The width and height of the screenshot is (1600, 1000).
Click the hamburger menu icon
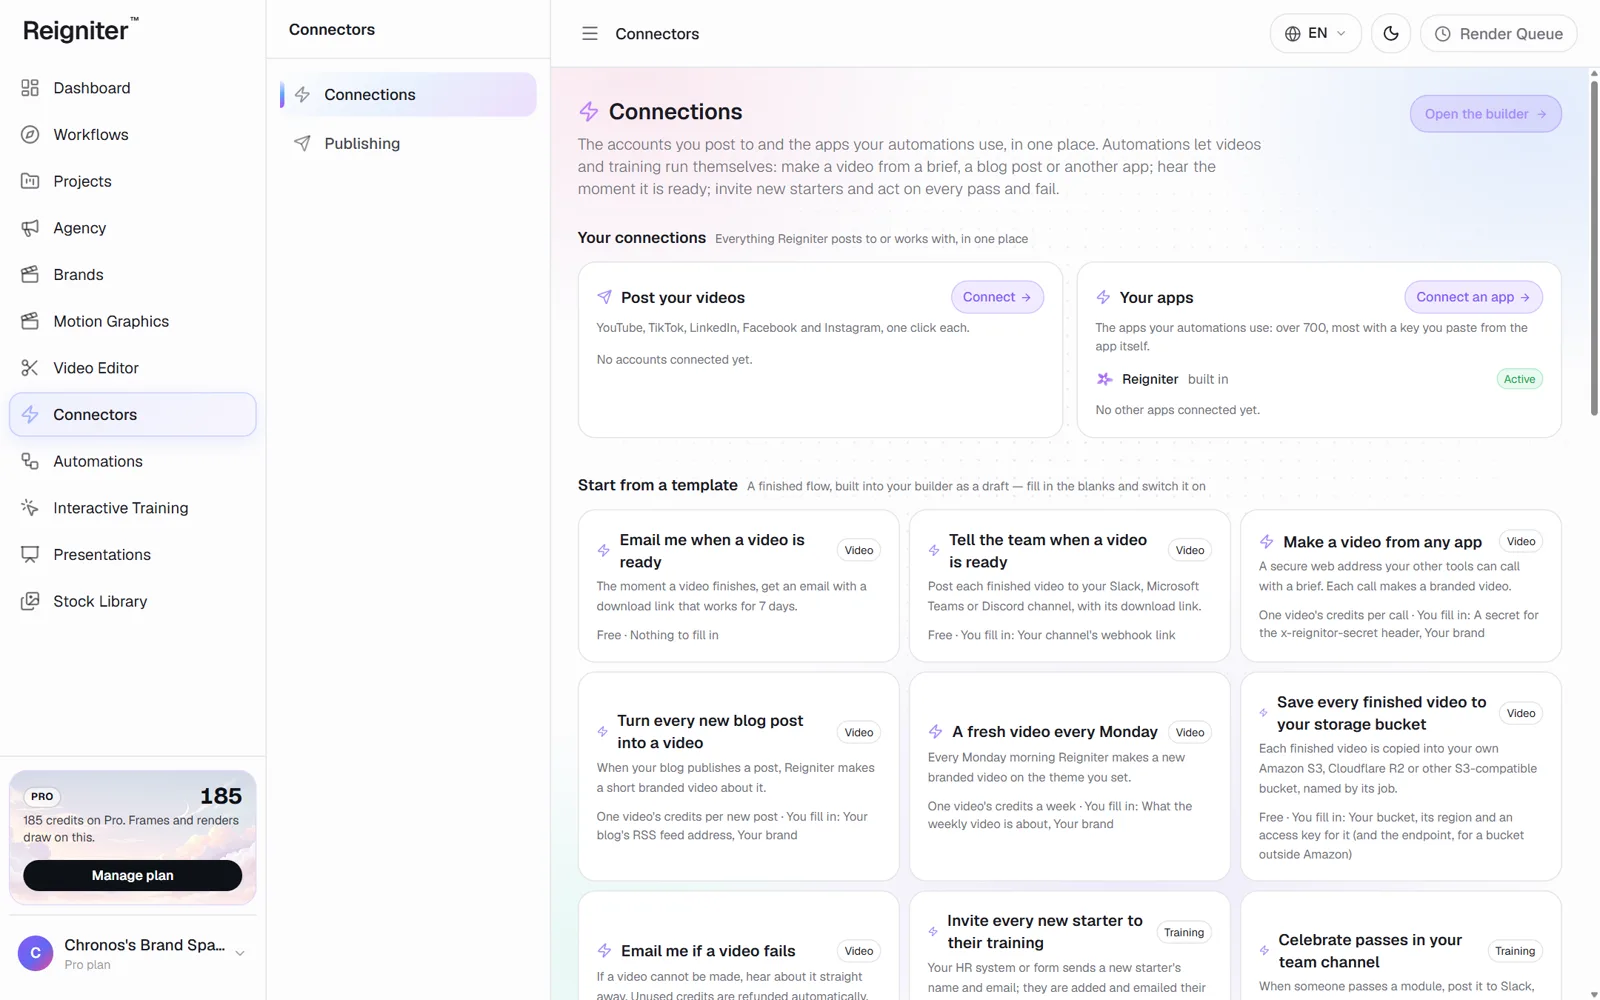590,34
